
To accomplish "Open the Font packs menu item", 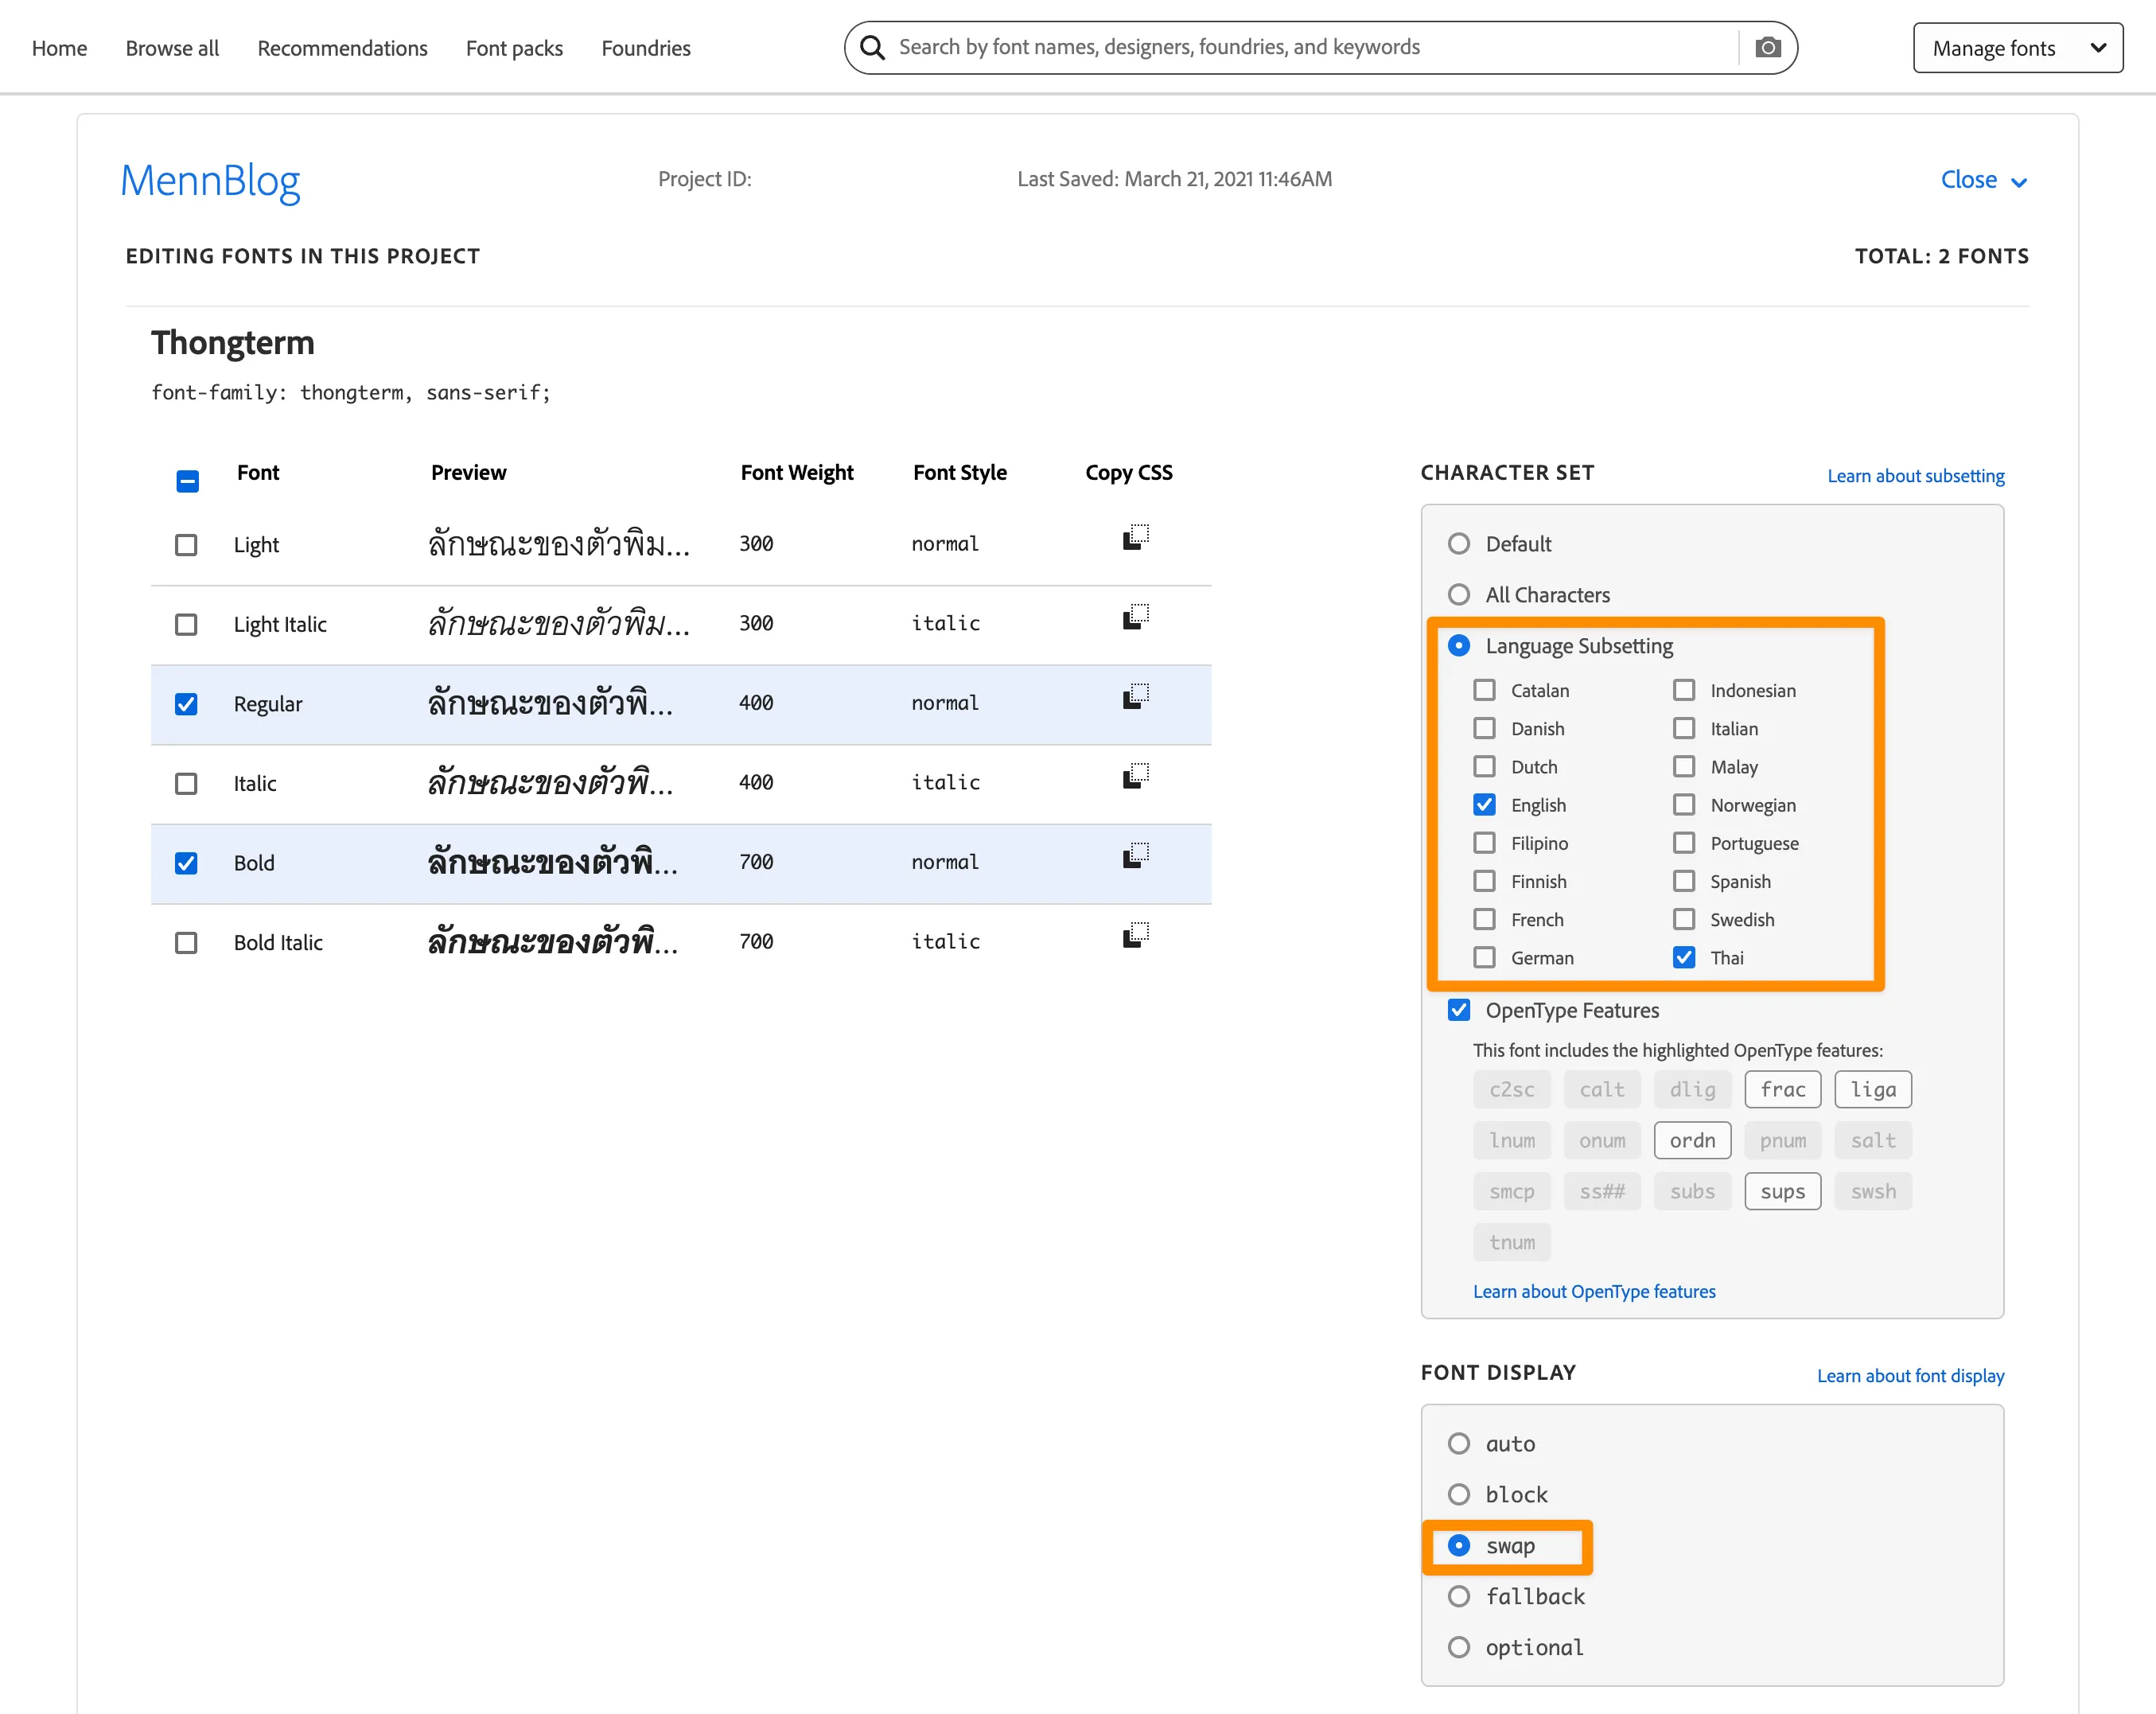I will coord(514,48).
